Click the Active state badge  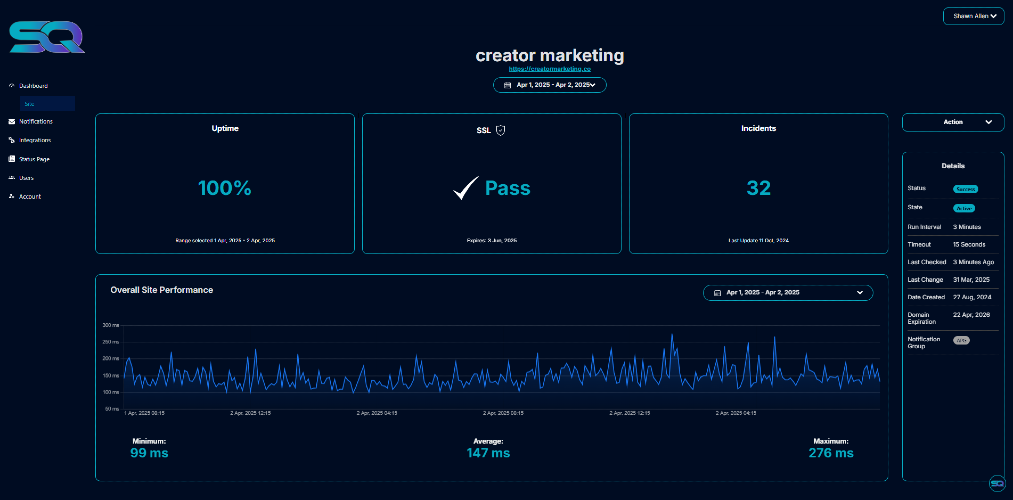[x=964, y=209]
